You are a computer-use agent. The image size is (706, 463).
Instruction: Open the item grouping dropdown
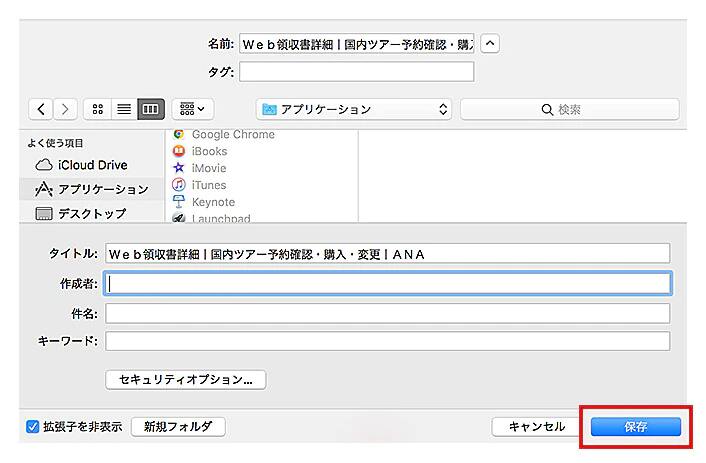[191, 109]
